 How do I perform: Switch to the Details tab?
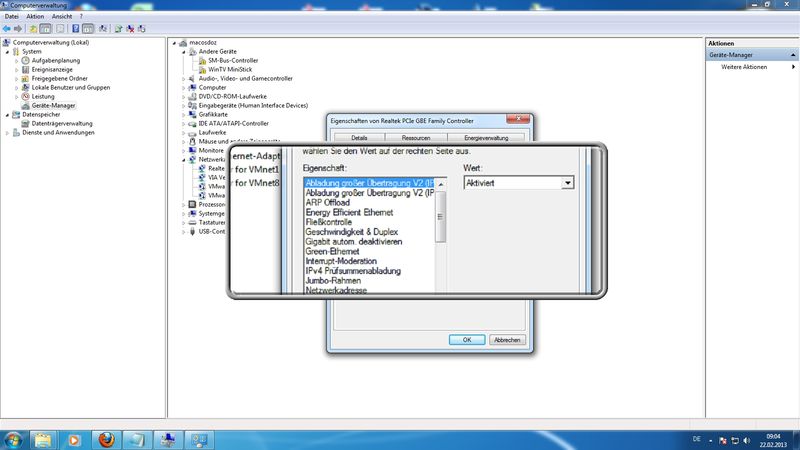click(x=359, y=138)
